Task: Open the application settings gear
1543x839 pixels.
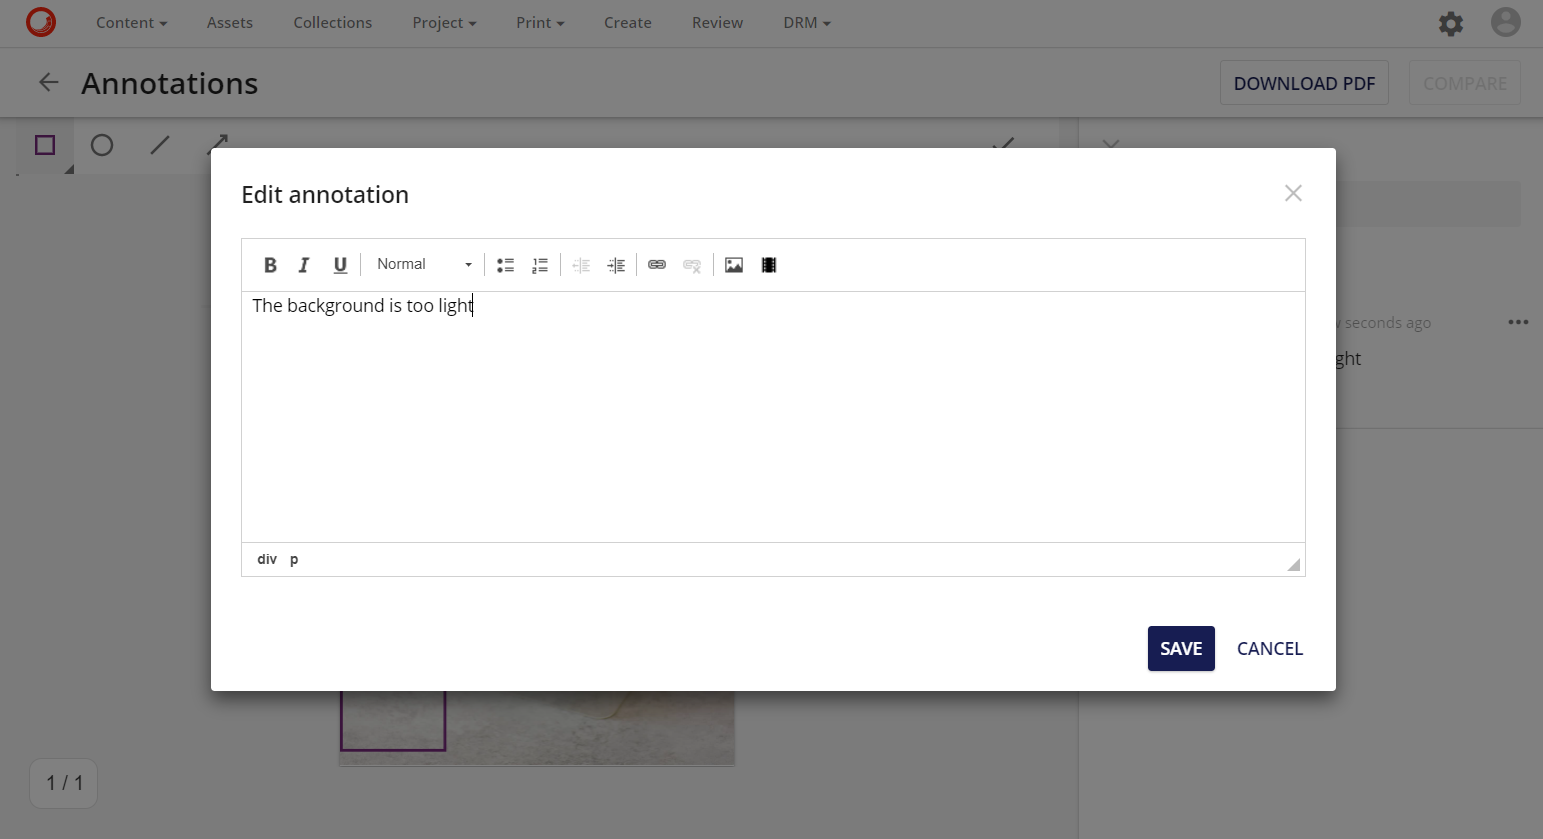Action: tap(1451, 23)
